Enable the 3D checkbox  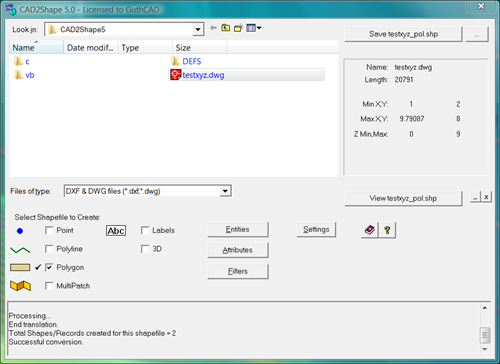[145, 249]
